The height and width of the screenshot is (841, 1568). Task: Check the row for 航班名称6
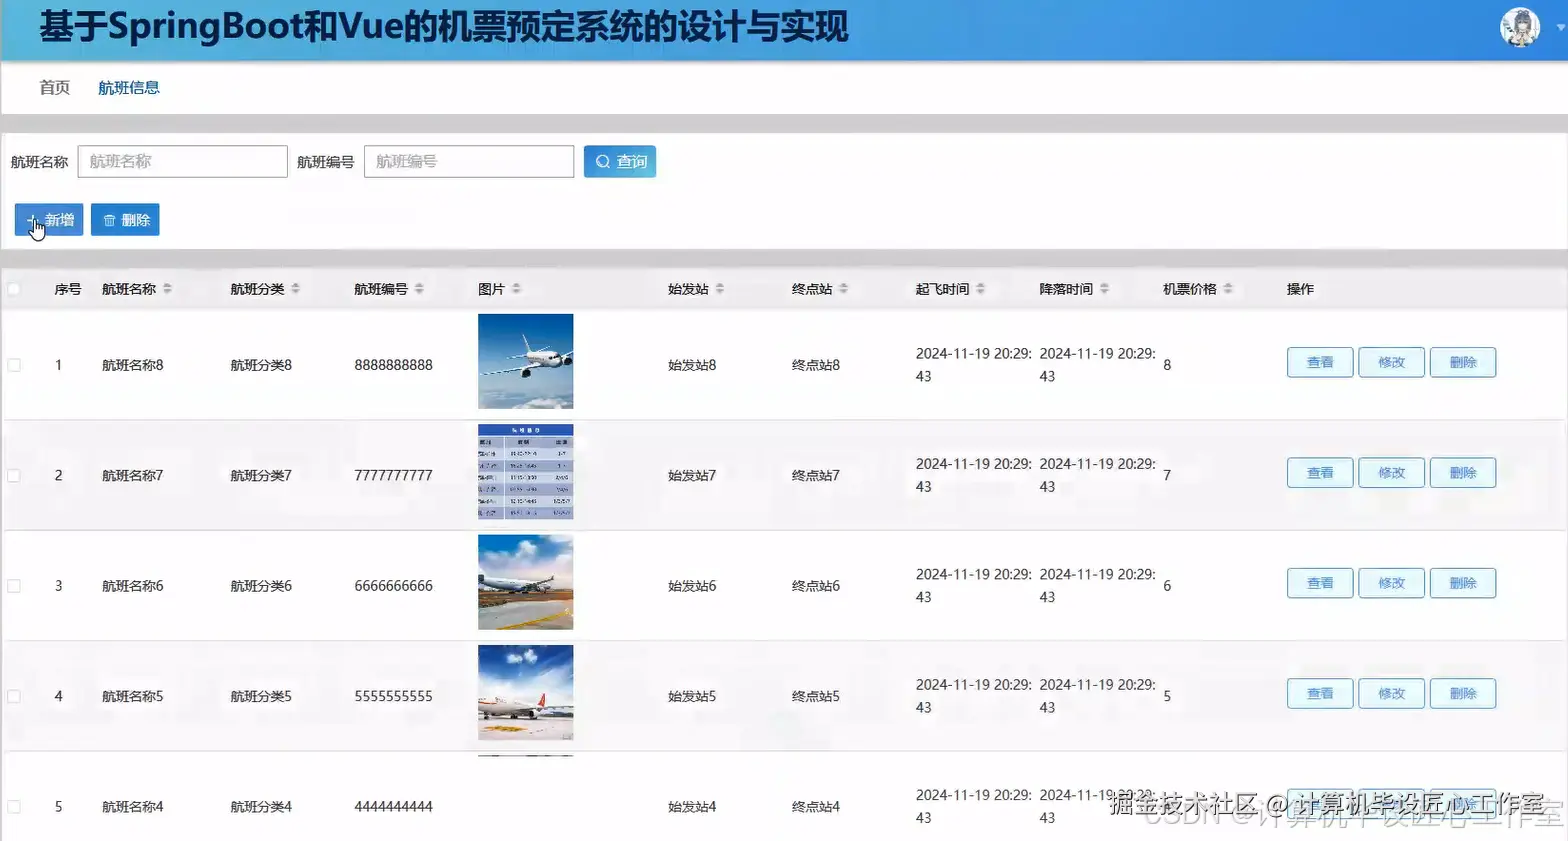point(14,586)
